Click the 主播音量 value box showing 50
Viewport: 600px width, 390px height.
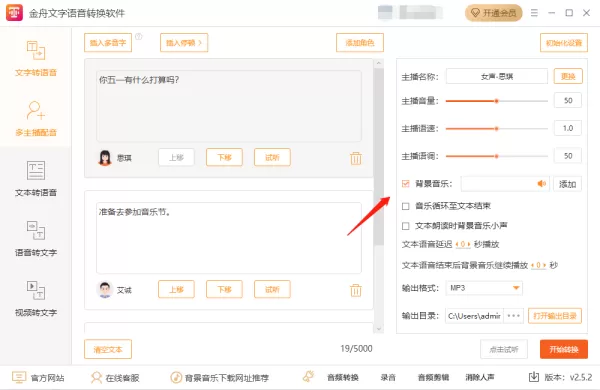tap(568, 101)
